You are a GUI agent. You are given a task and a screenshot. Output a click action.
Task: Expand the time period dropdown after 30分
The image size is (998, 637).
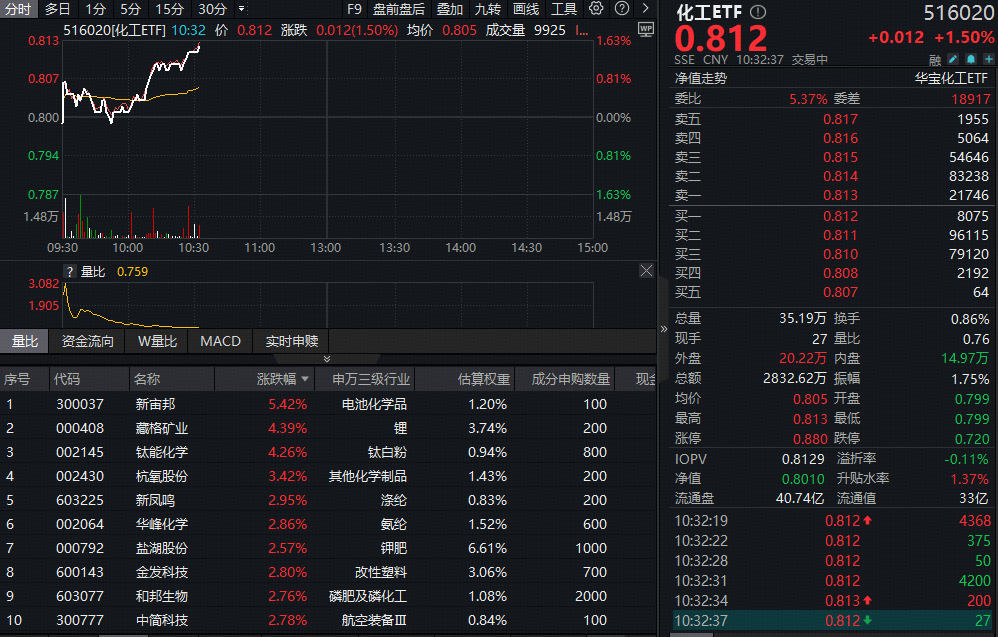[241, 9]
